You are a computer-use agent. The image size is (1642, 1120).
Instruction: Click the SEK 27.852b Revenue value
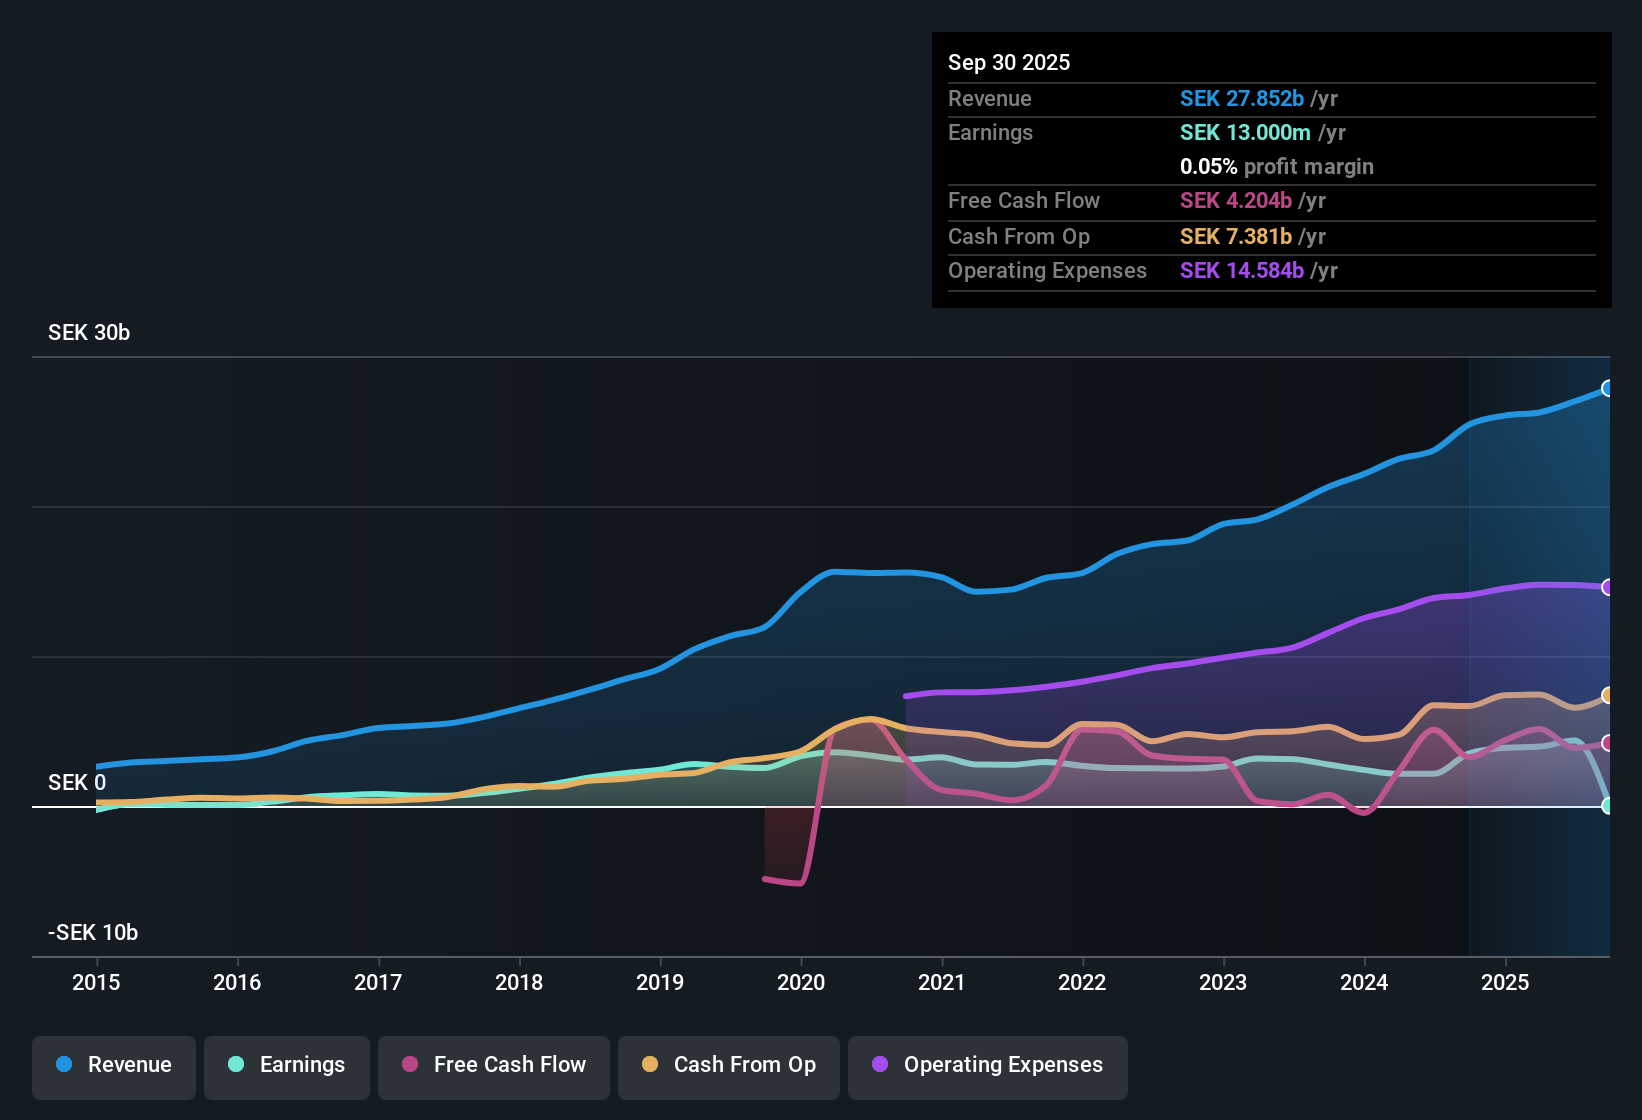(x=1243, y=98)
